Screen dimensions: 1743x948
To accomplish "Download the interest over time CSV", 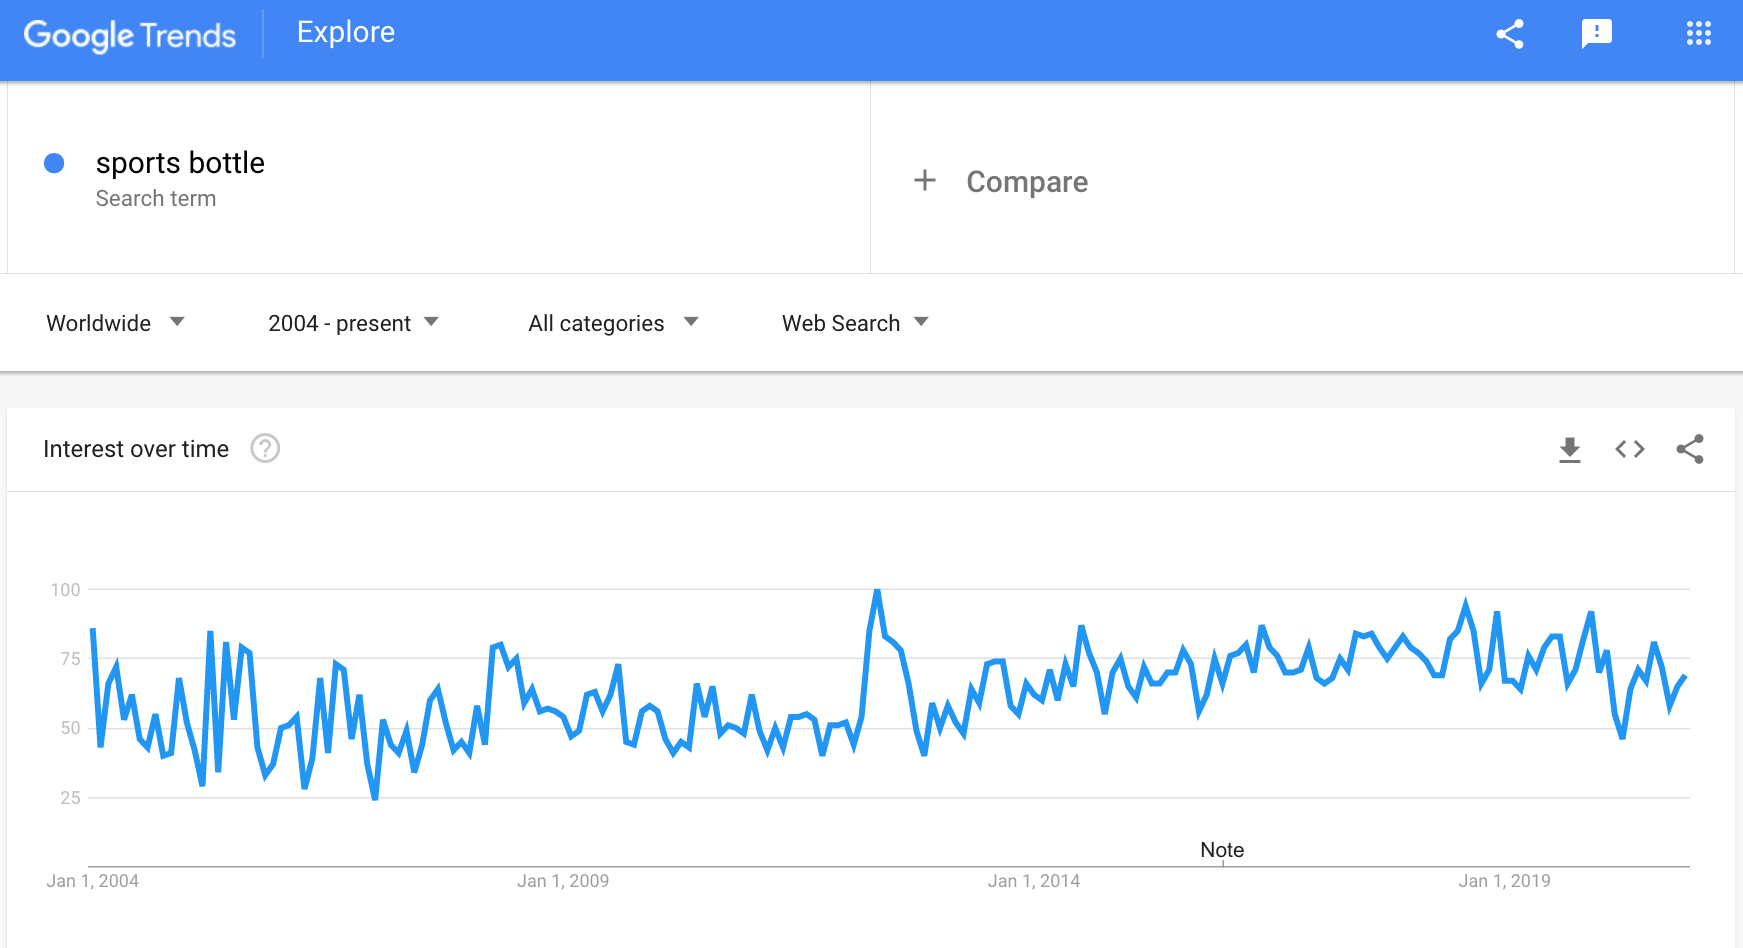I will [1570, 450].
